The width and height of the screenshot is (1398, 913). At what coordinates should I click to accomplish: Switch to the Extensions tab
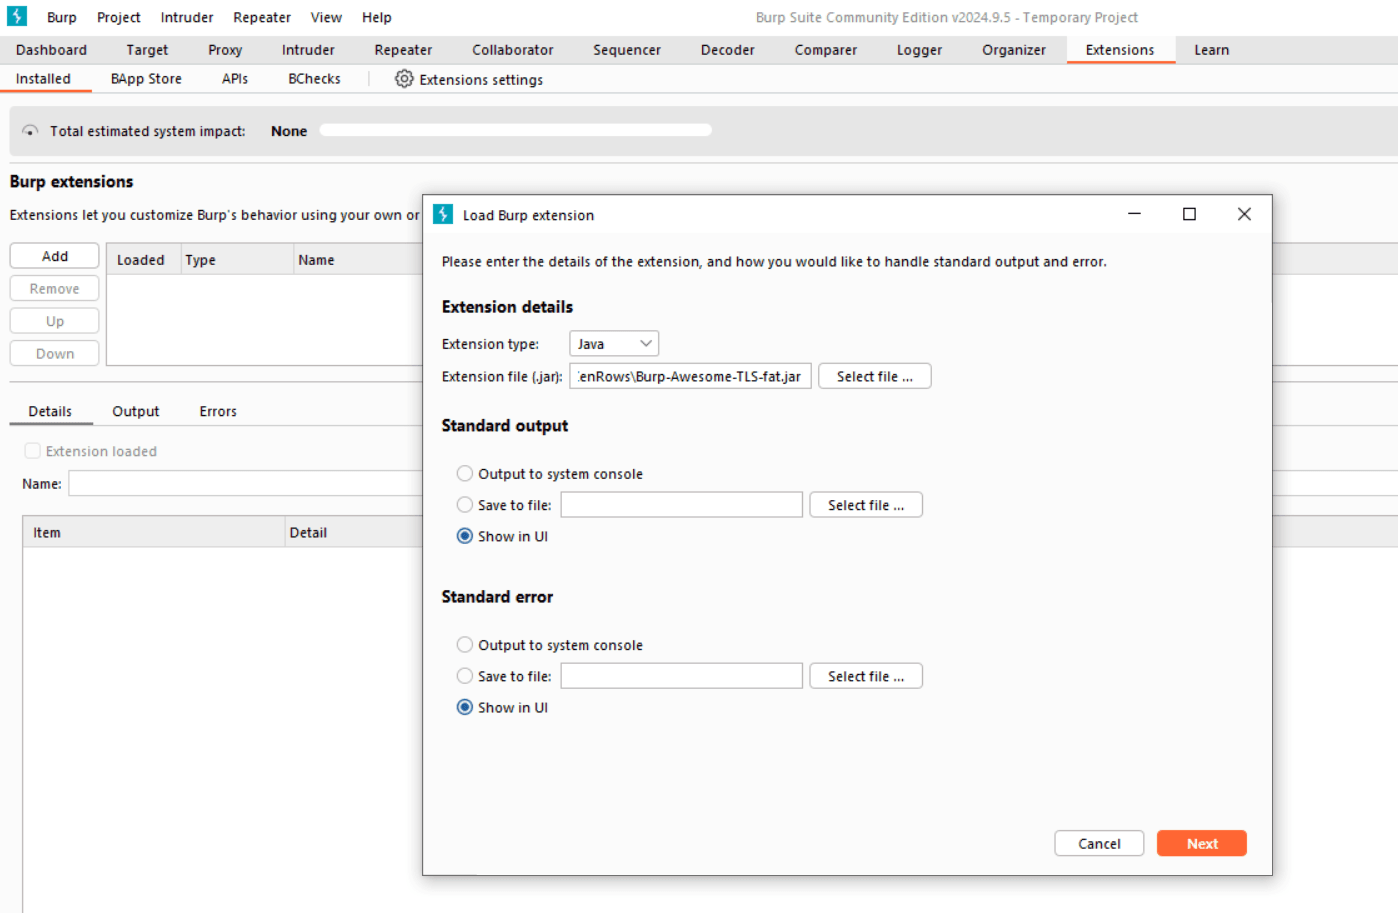(1120, 50)
